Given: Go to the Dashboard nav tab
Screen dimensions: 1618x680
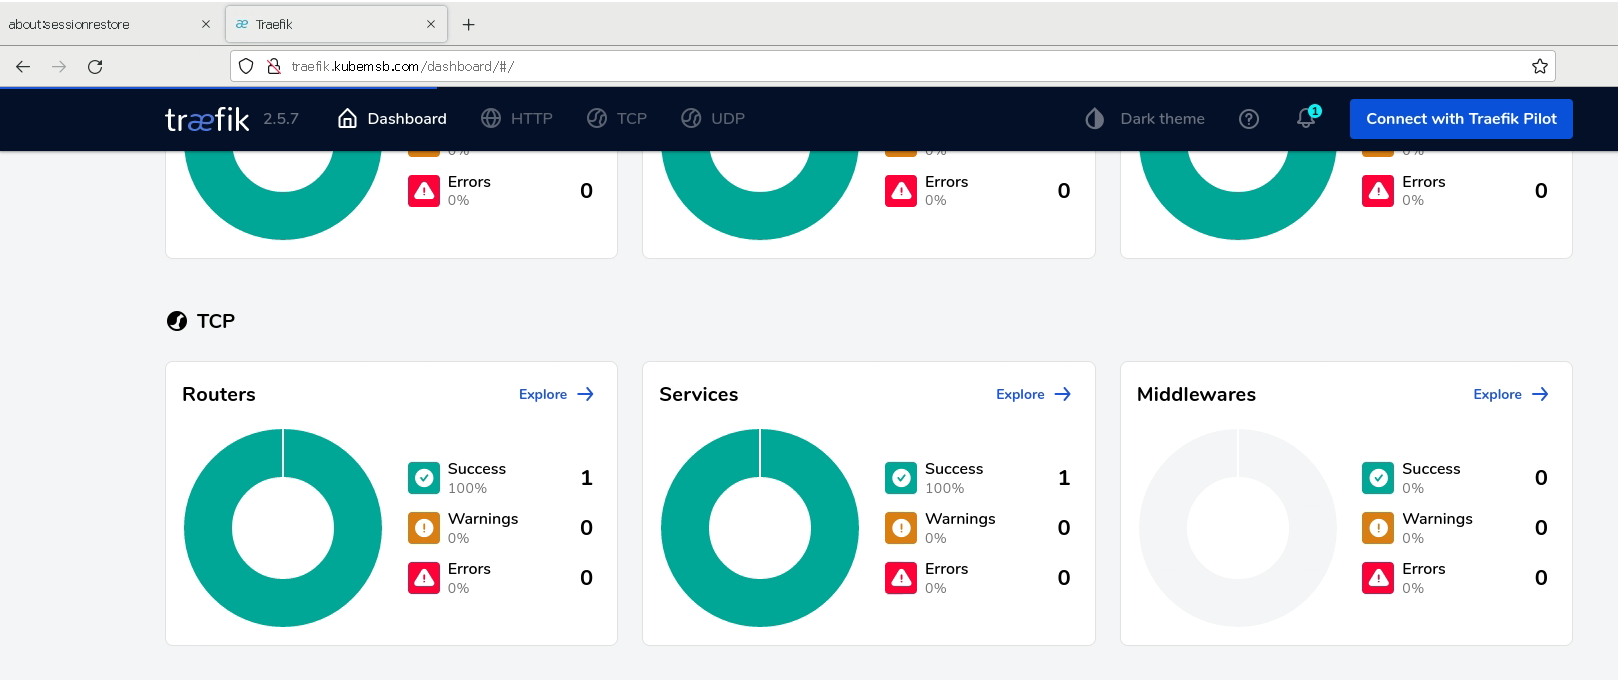Looking at the screenshot, I should click(x=392, y=119).
